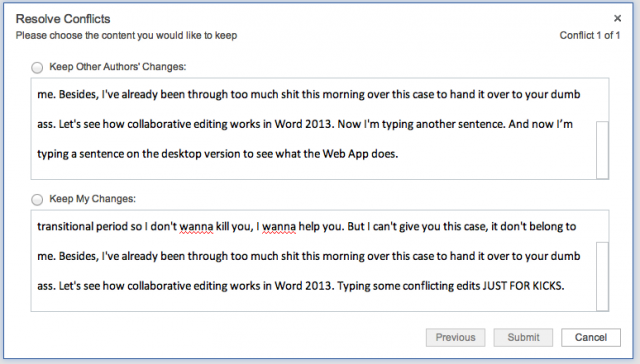Viewport: 640px width, 364px height.
Task: Click the first underlined 'wanna' before 'kill you'
Action: click(196, 226)
